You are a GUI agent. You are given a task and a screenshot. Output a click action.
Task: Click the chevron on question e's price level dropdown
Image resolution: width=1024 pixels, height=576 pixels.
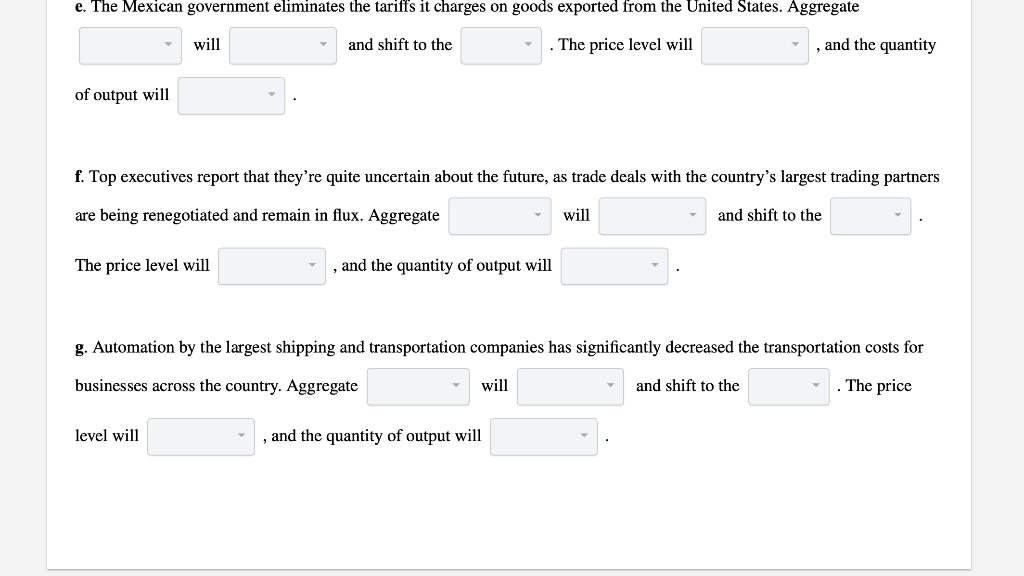pyautogui.click(x=794, y=45)
